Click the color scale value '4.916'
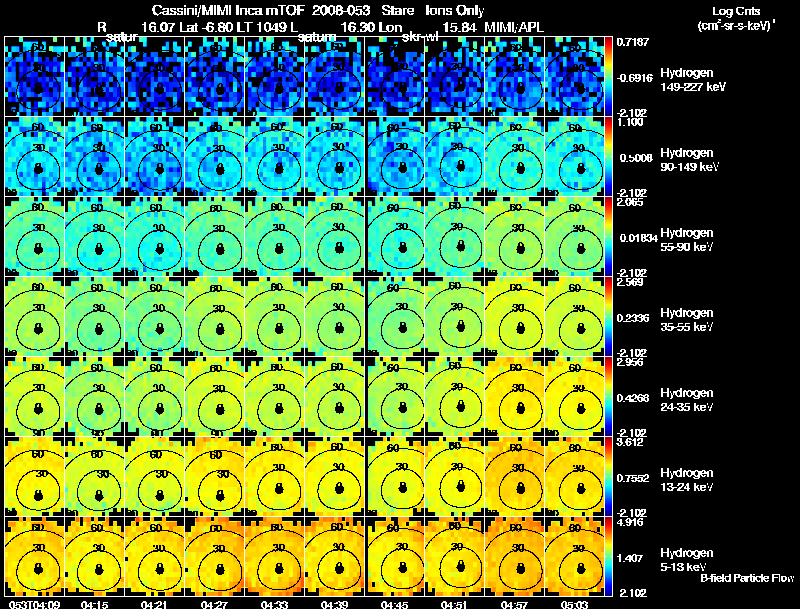The image size is (800, 609). [x=630, y=523]
